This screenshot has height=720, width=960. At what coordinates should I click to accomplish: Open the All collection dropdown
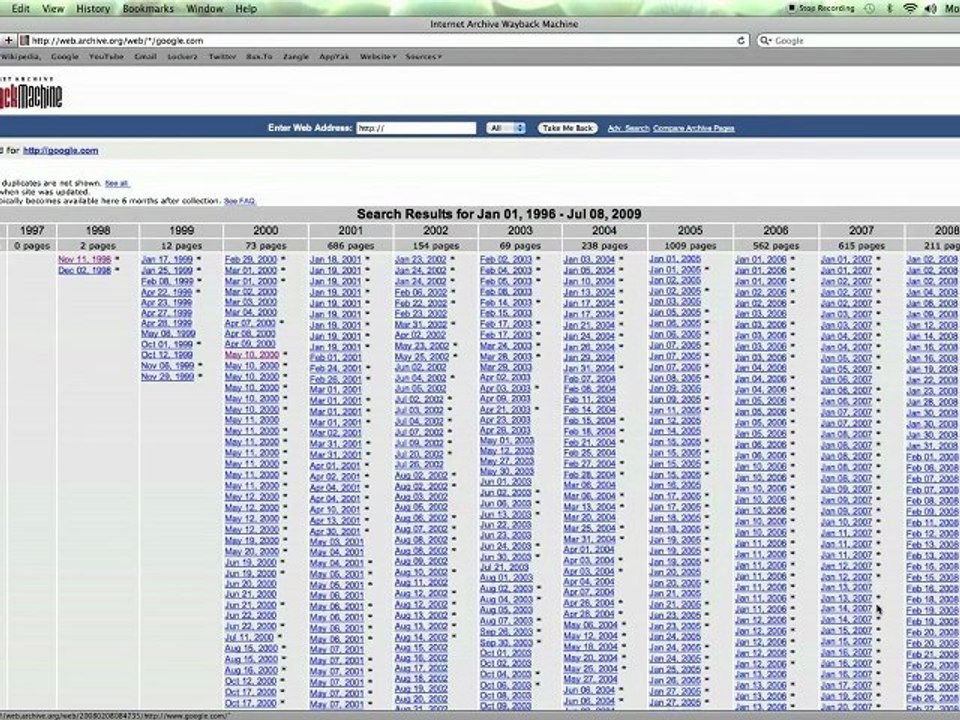(506, 128)
